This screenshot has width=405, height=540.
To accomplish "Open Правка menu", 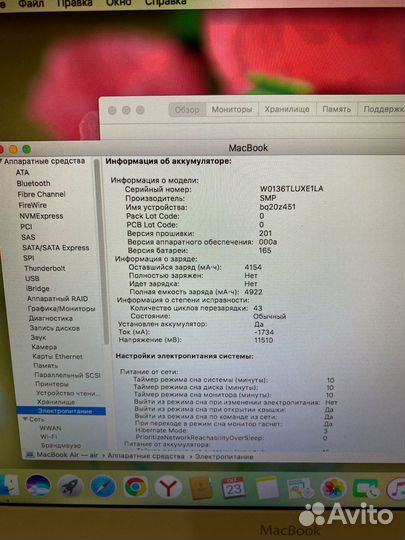I will click(74, 3).
